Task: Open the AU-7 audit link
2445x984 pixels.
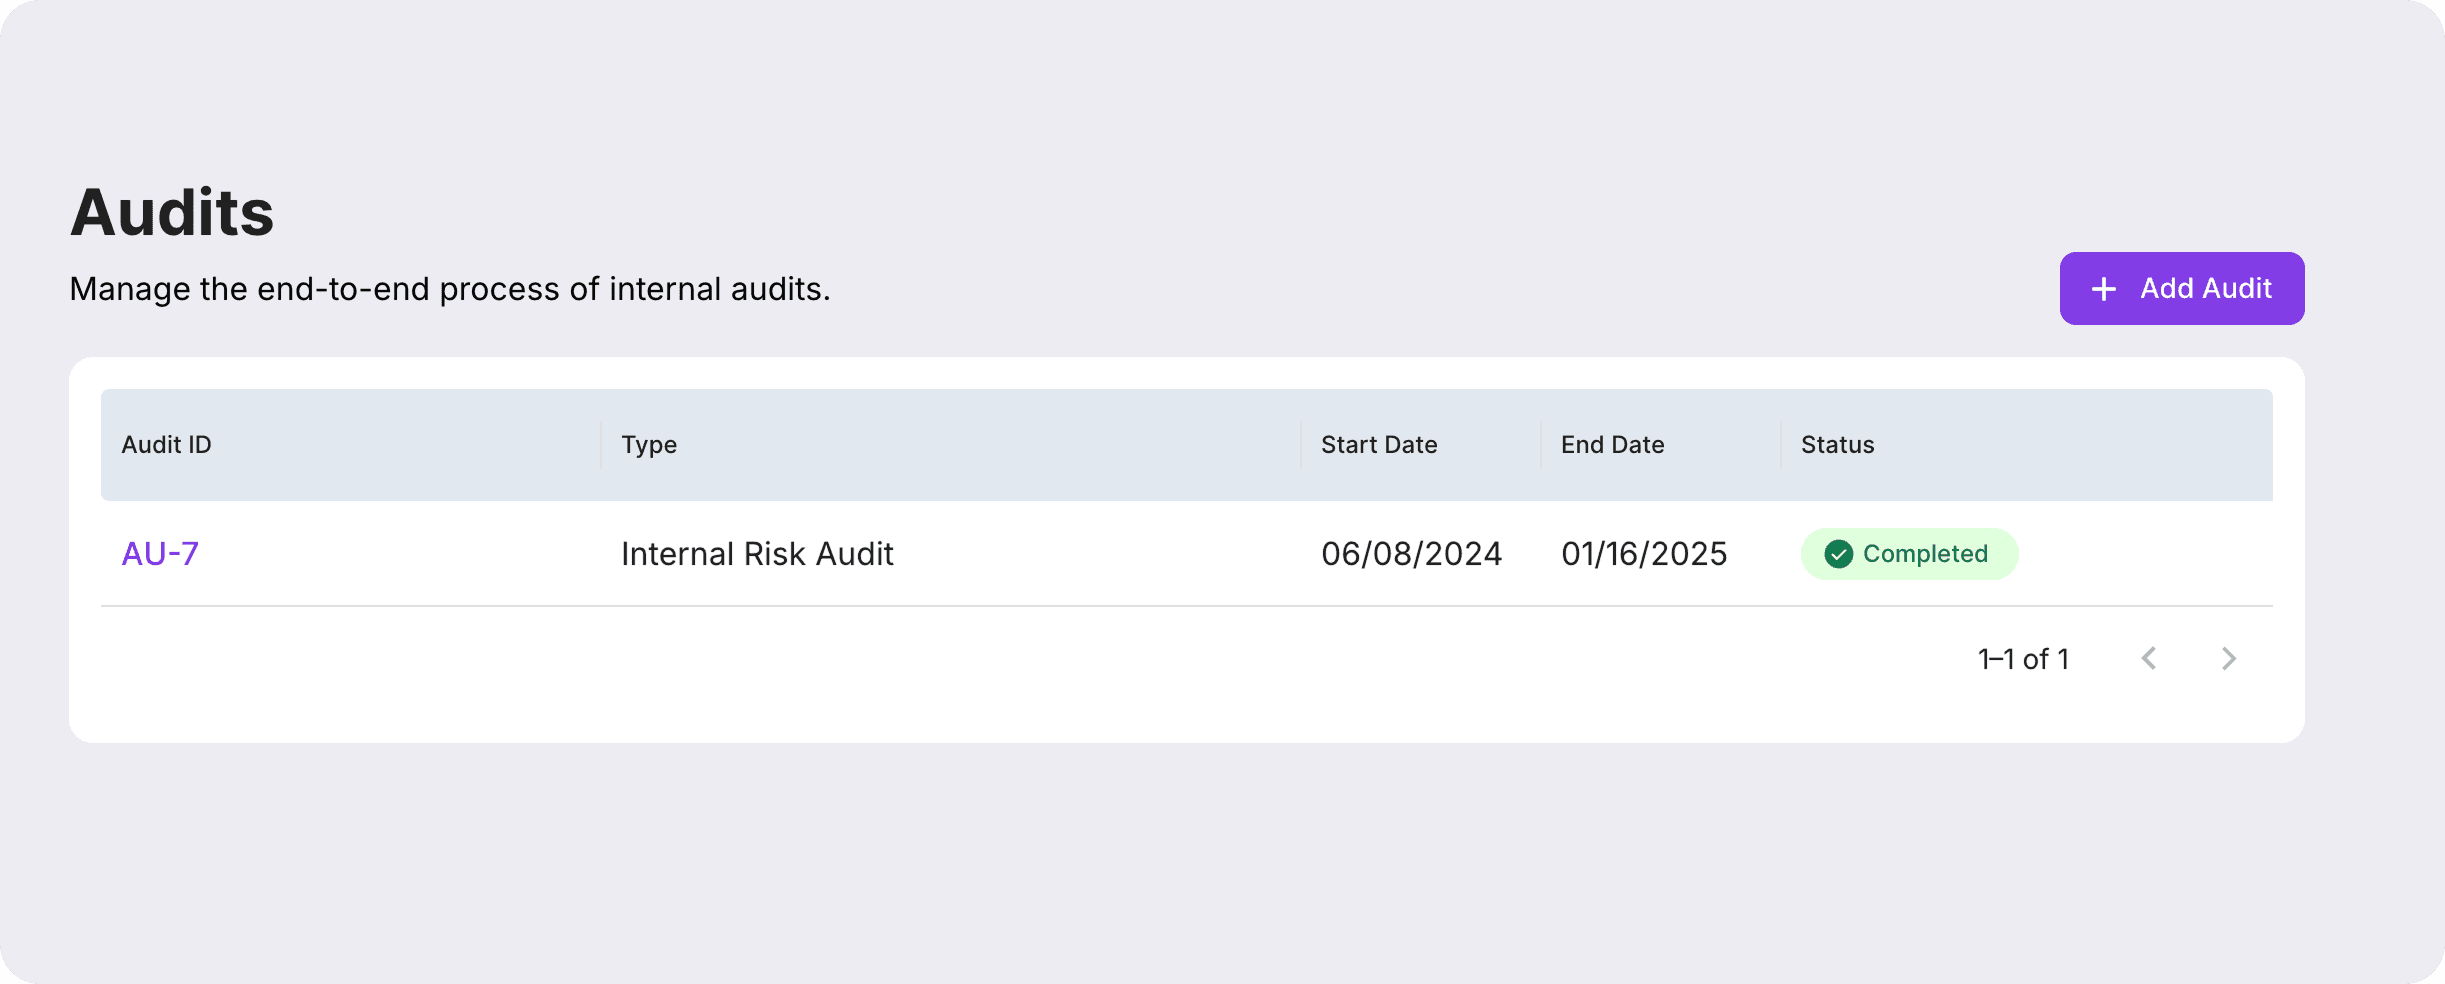Action: pos(160,553)
